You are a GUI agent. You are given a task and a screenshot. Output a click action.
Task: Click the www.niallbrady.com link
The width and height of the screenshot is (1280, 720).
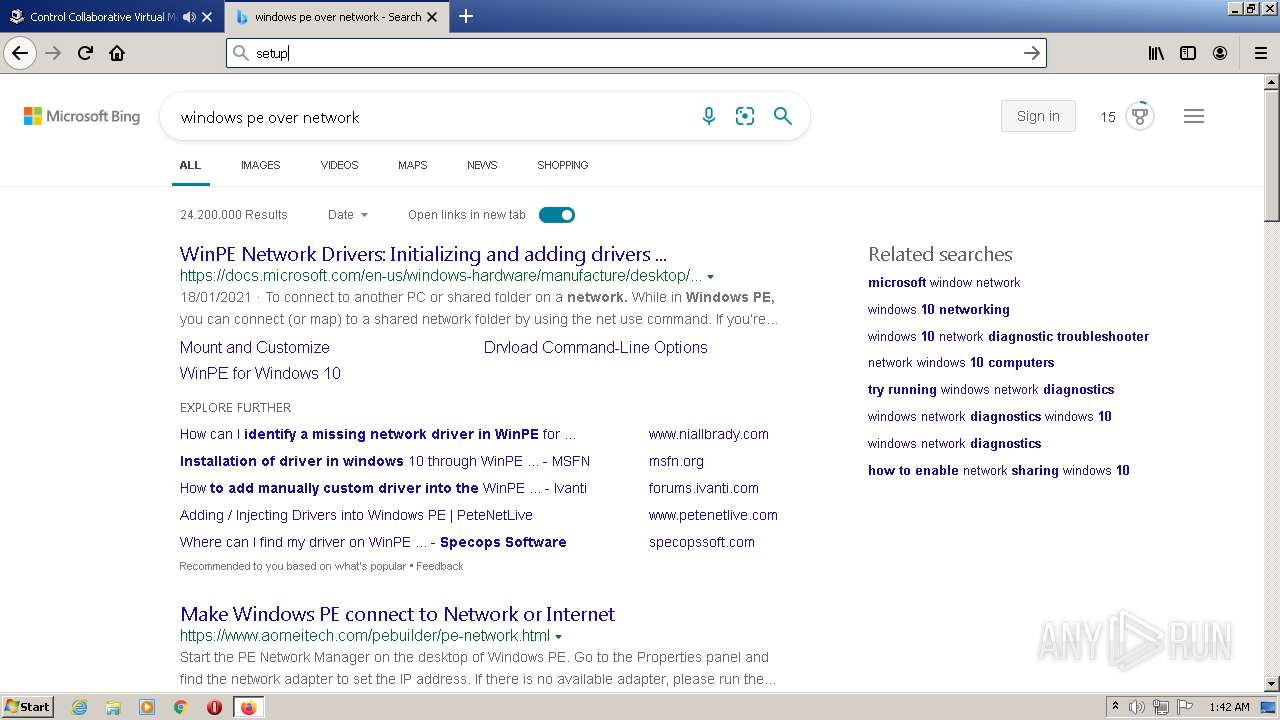point(709,434)
